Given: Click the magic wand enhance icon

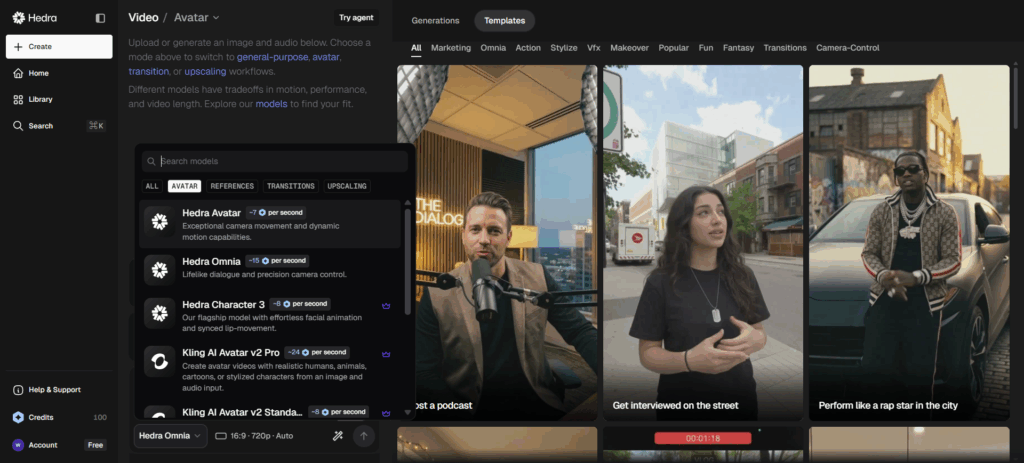Looking at the screenshot, I should coord(338,436).
